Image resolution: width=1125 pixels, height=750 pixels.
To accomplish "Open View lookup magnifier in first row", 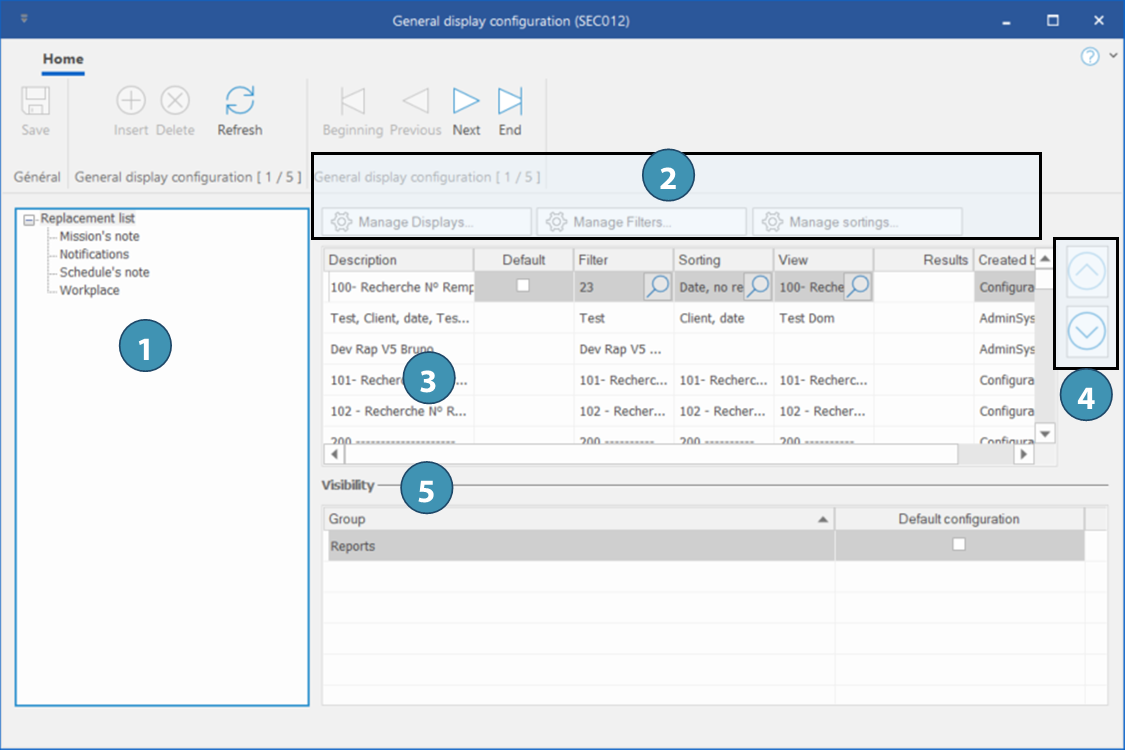I will [x=858, y=287].
